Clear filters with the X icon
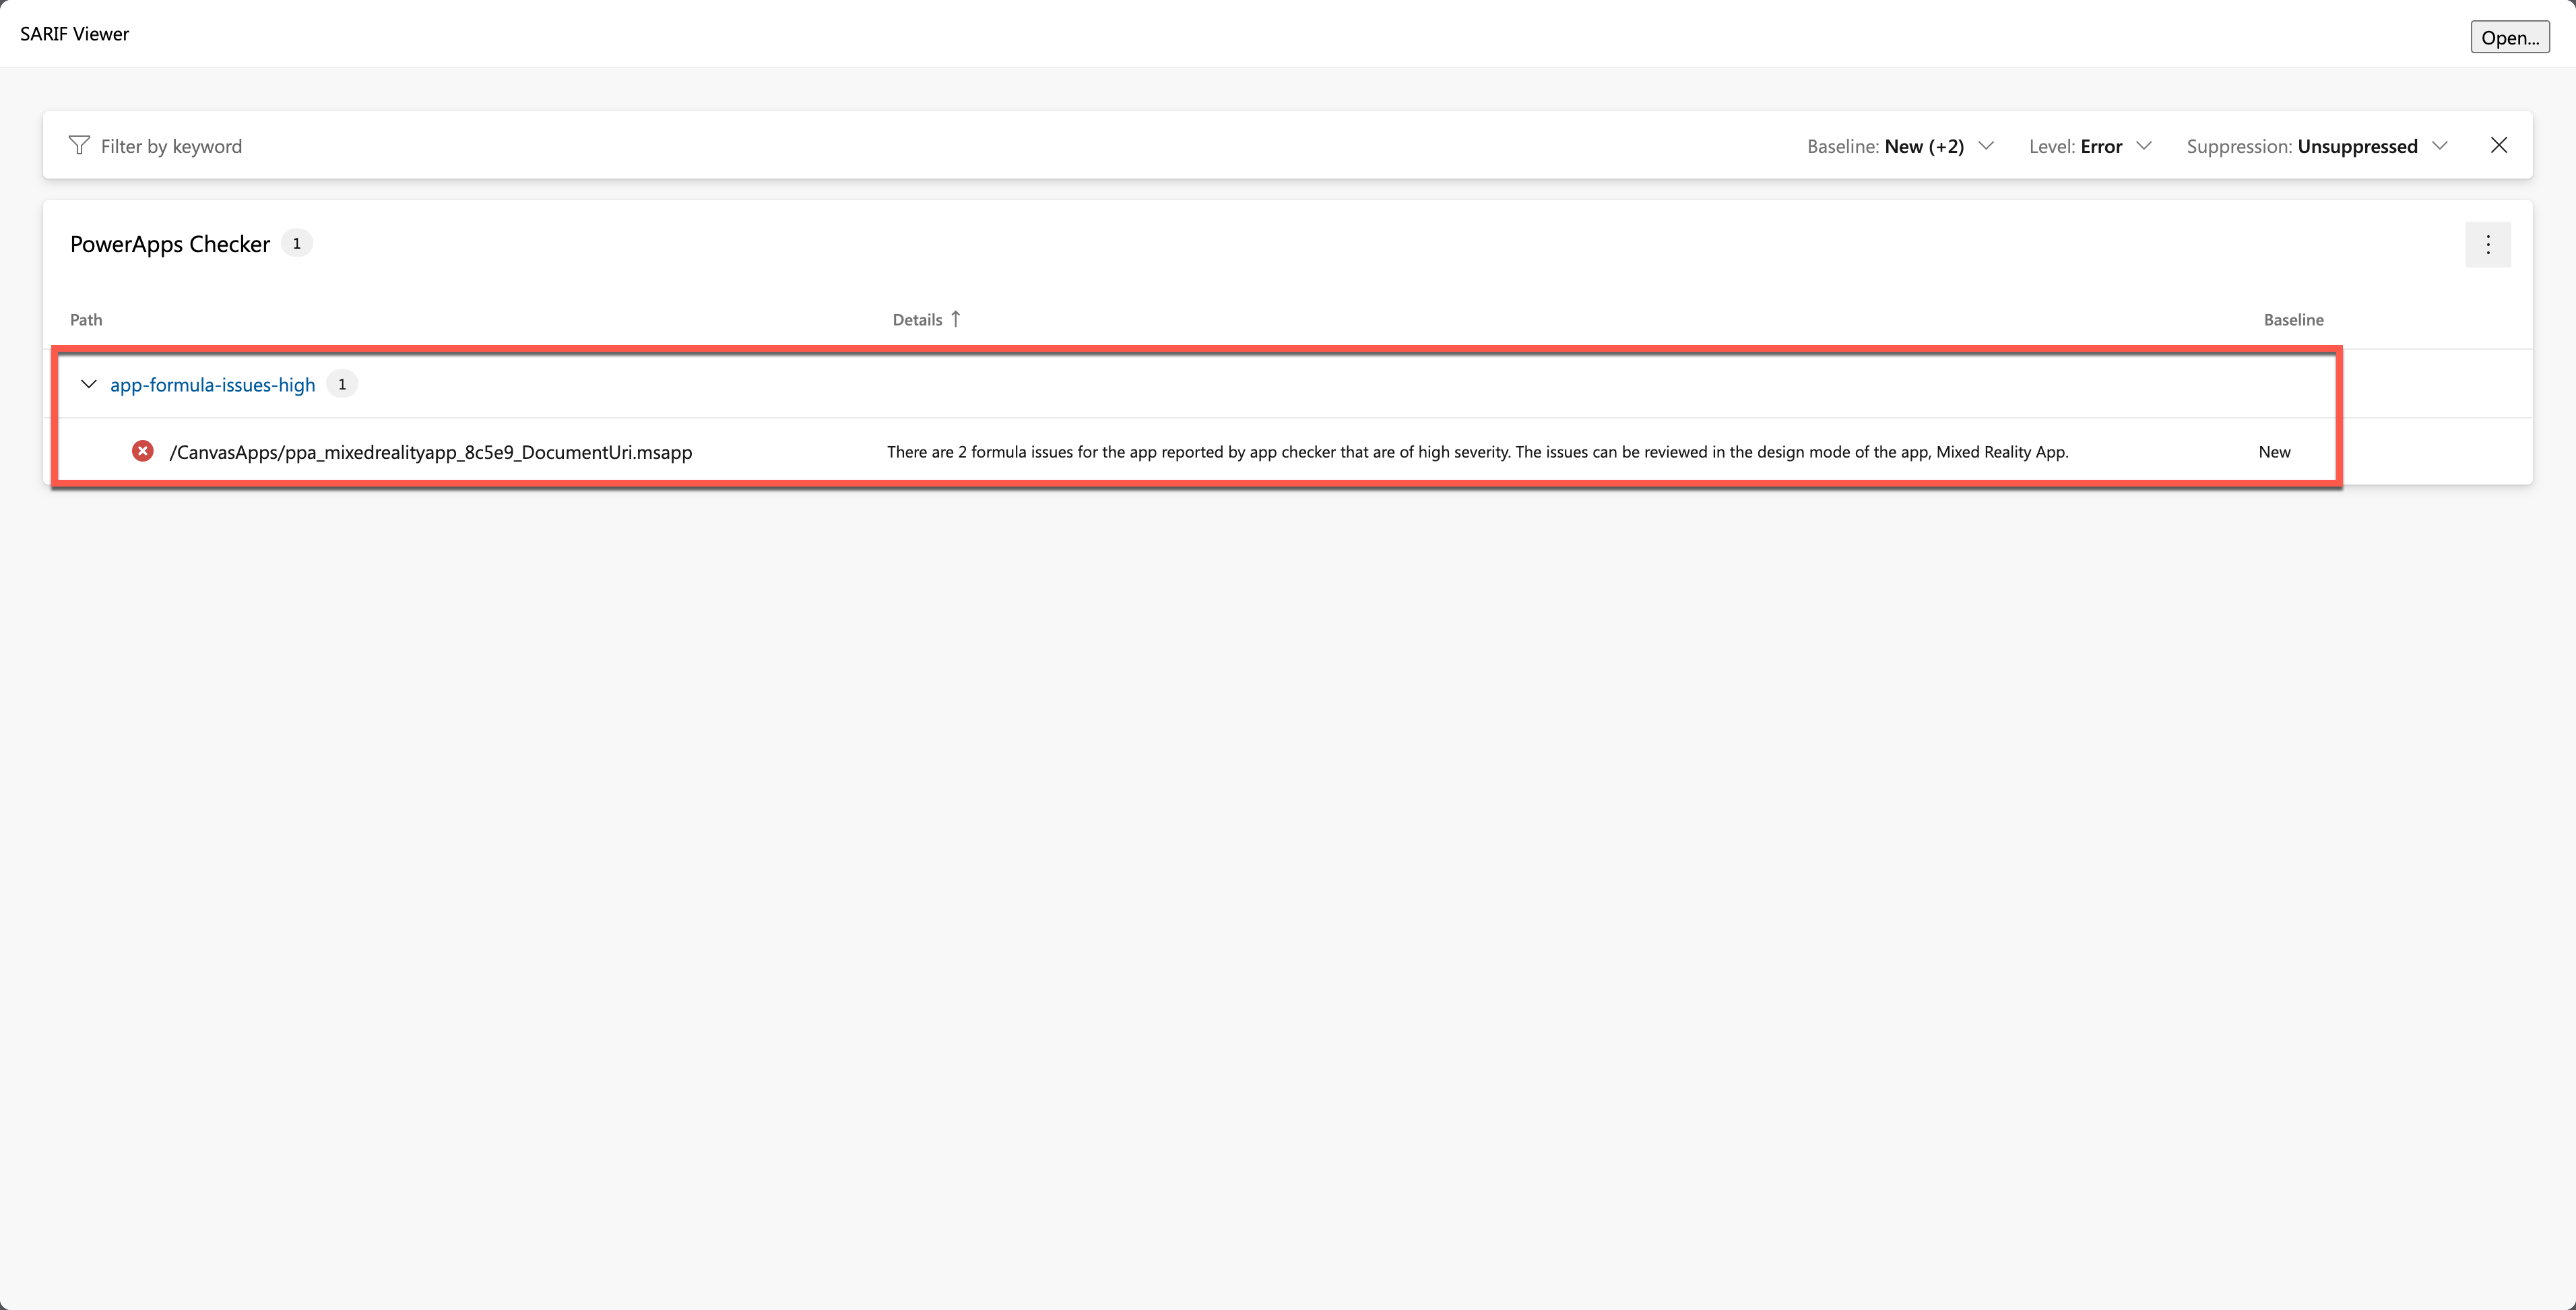The height and width of the screenshot is (1310, 2576). [2498, 146]
